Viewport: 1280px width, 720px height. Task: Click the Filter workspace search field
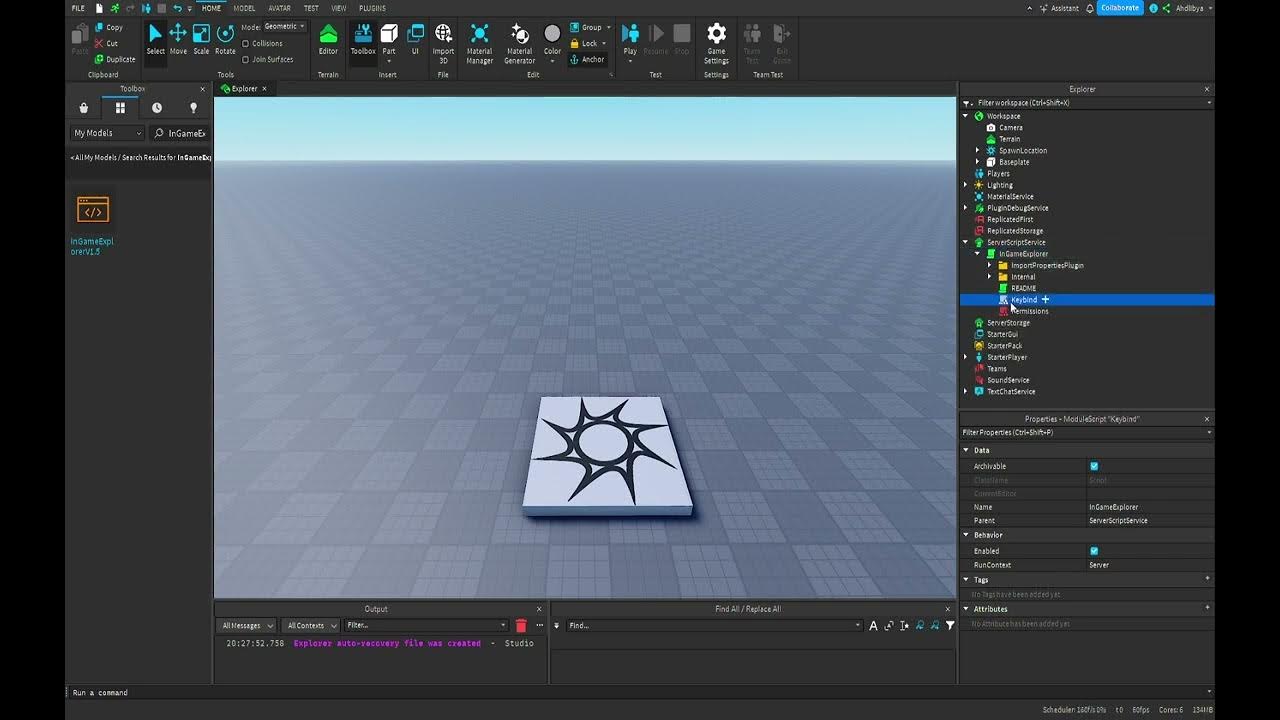click(1085, 102)
